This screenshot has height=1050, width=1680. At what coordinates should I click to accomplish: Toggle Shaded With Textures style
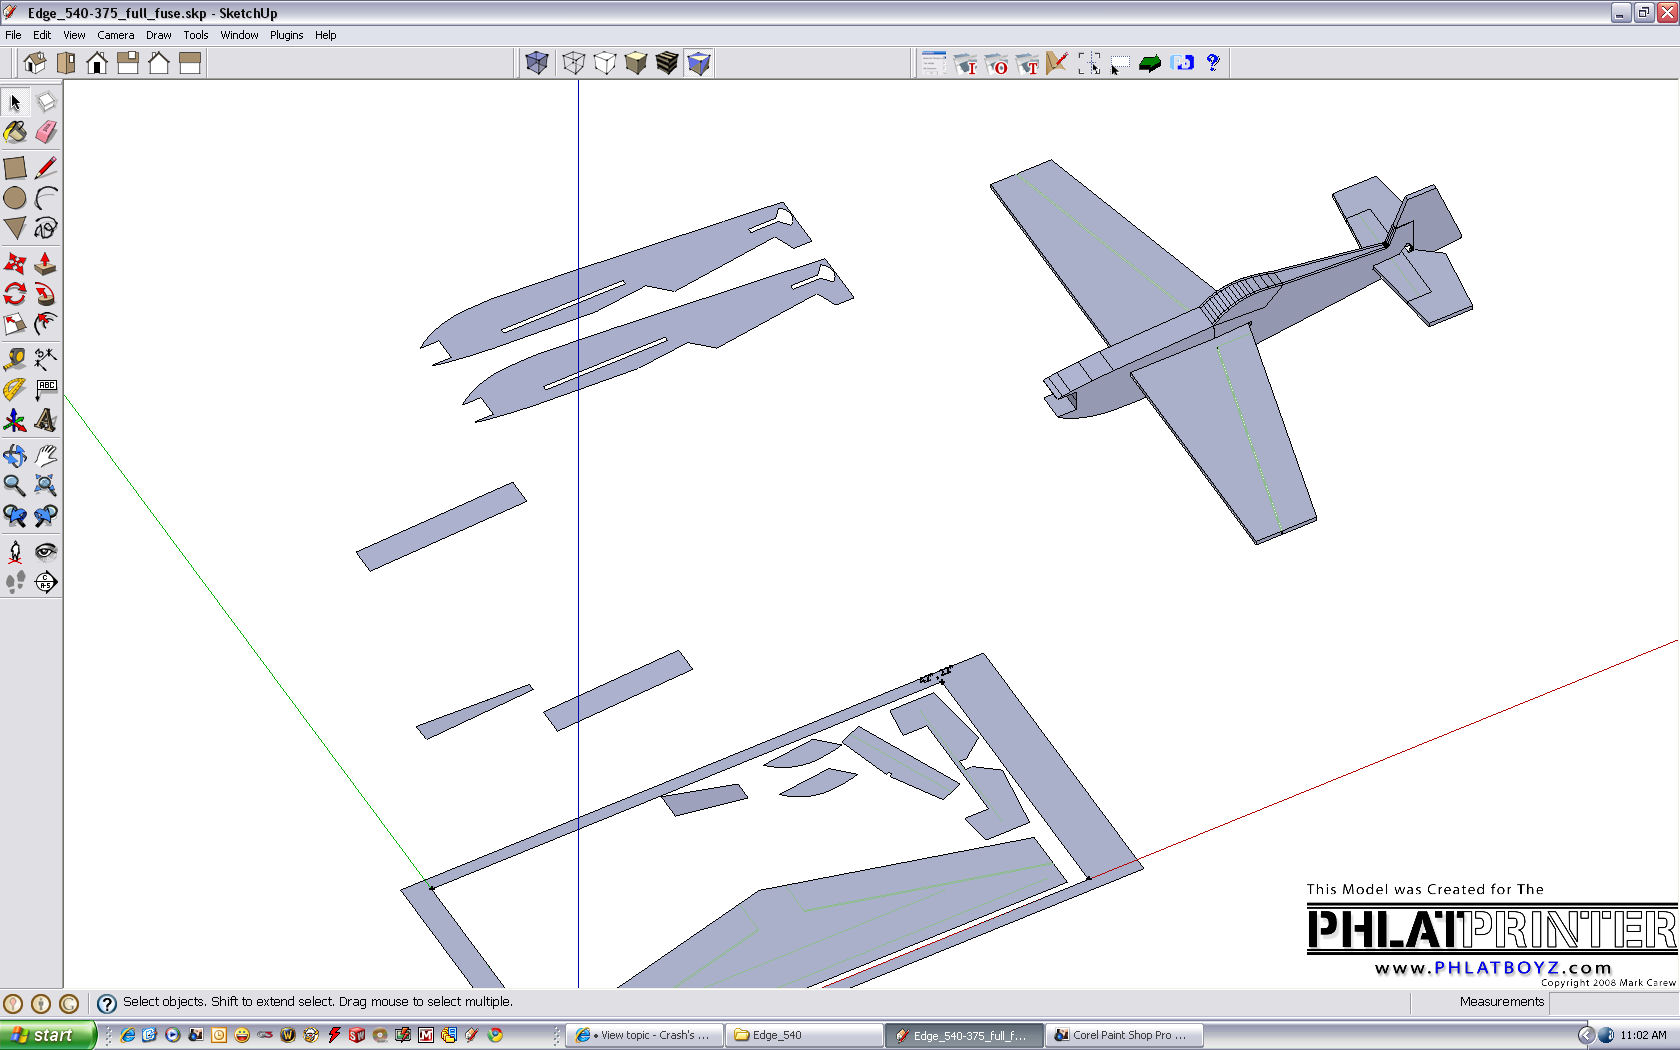[667, 63]
